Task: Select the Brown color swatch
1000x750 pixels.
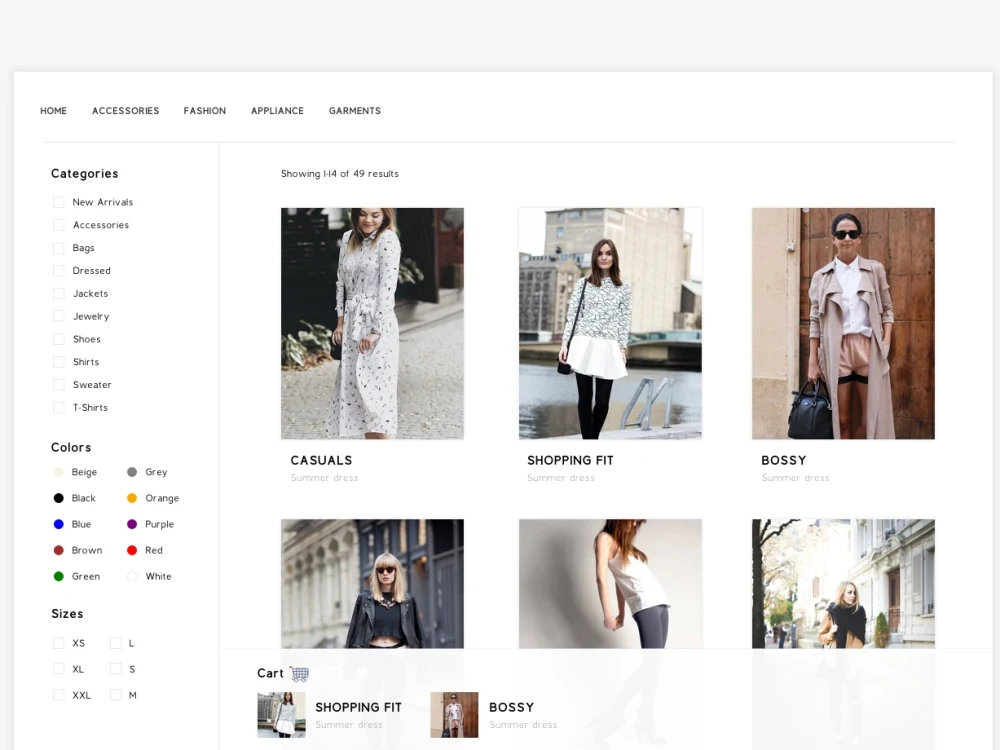Action: (x=59, y=550)
